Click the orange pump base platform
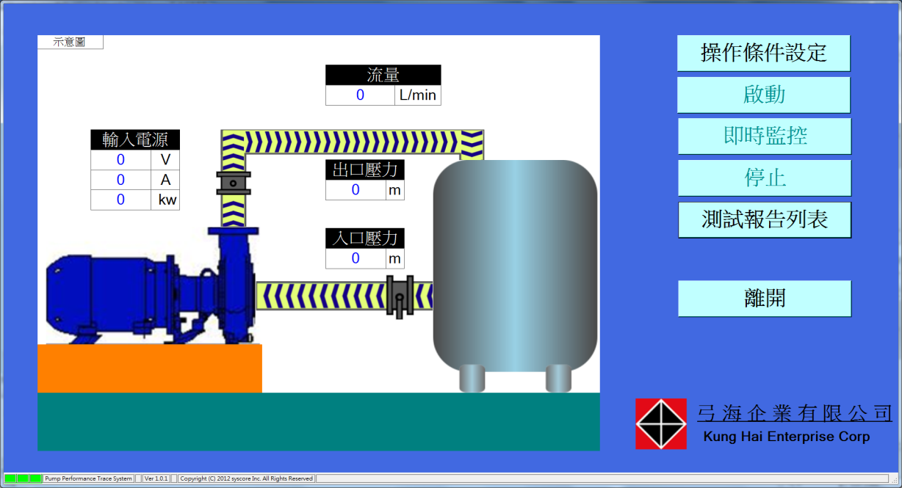The image size is (902, 488). (149, 368)
